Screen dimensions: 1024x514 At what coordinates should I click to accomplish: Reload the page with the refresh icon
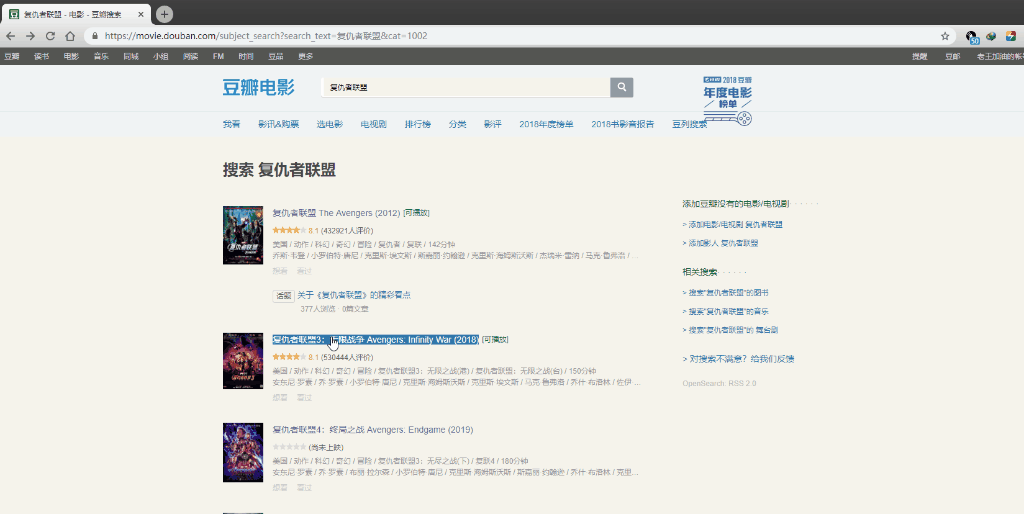(x=50, y=36)
